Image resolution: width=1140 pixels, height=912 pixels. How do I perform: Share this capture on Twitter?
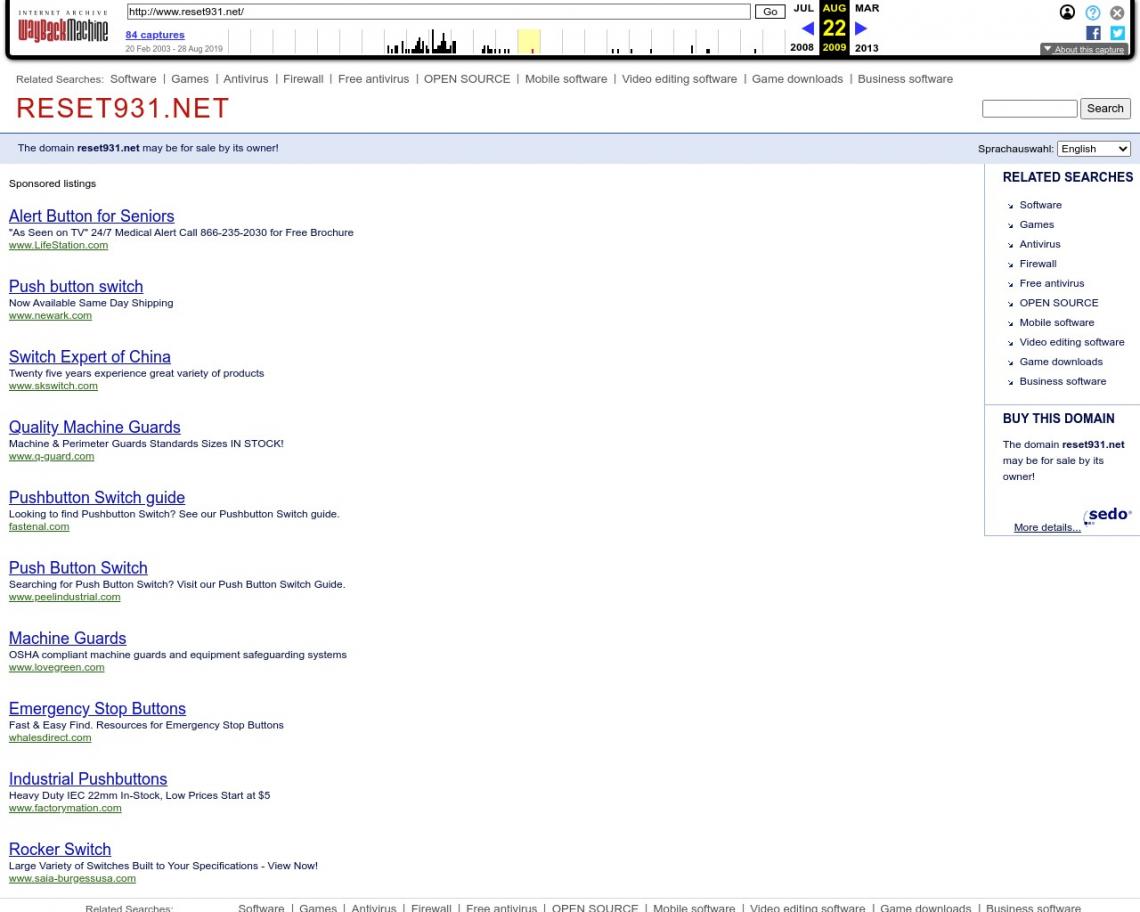coord(1117,33)
